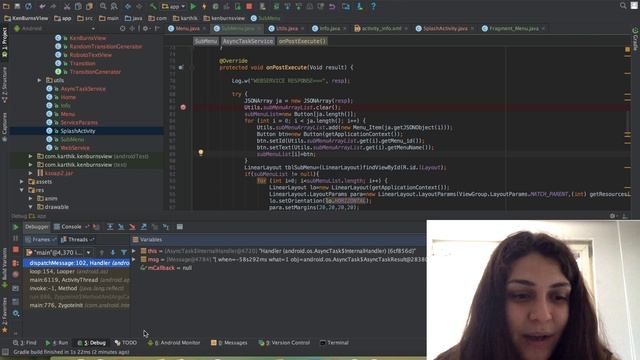Image resolution: width=640 pixels, height=360 pixels.
Task: Switch to the Utils.java editor tab
Action: coord(287,29)
